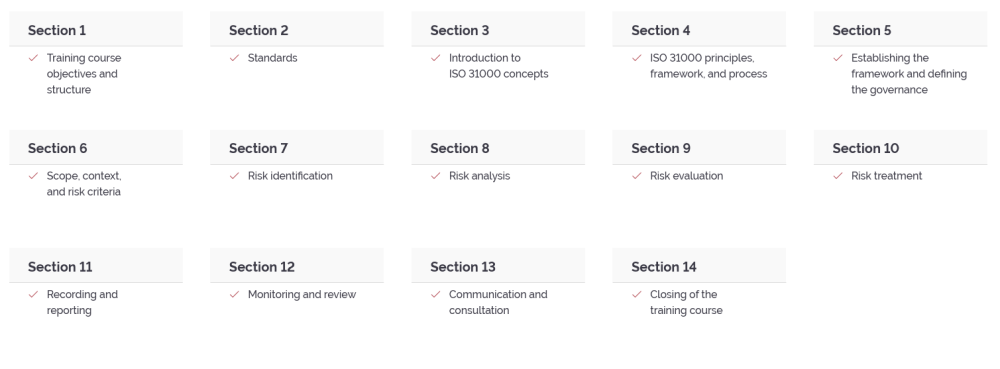Click checkmark beside Introduction to ISO 31000 concepts
1000x369 pixels.
(436, 58)
